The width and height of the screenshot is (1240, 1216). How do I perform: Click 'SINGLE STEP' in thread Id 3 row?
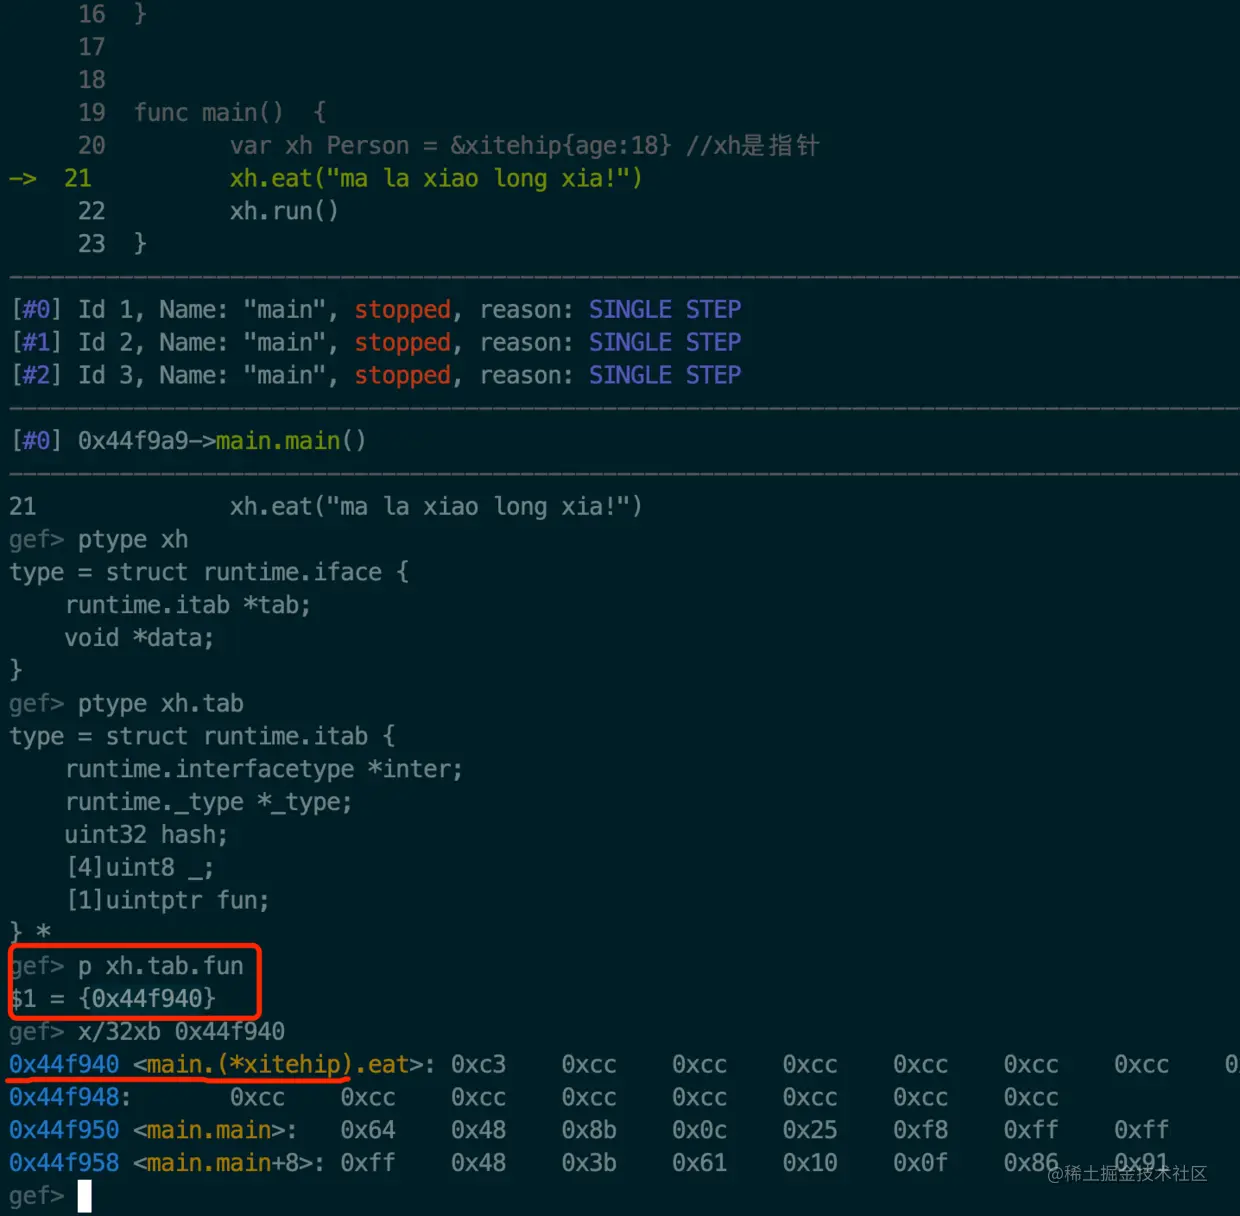(665, 375)
